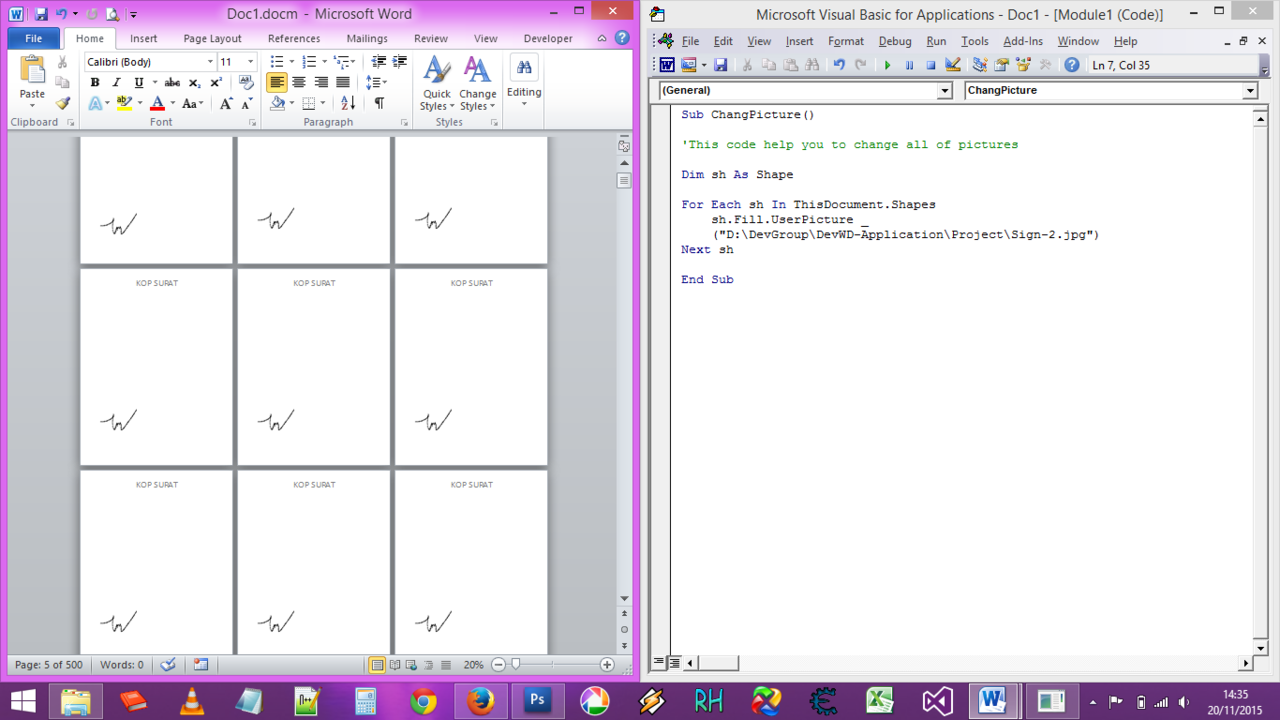Click the Zoom Out minus button
This screenshot has height=720, width=1280.
click(x=498, y=665)
